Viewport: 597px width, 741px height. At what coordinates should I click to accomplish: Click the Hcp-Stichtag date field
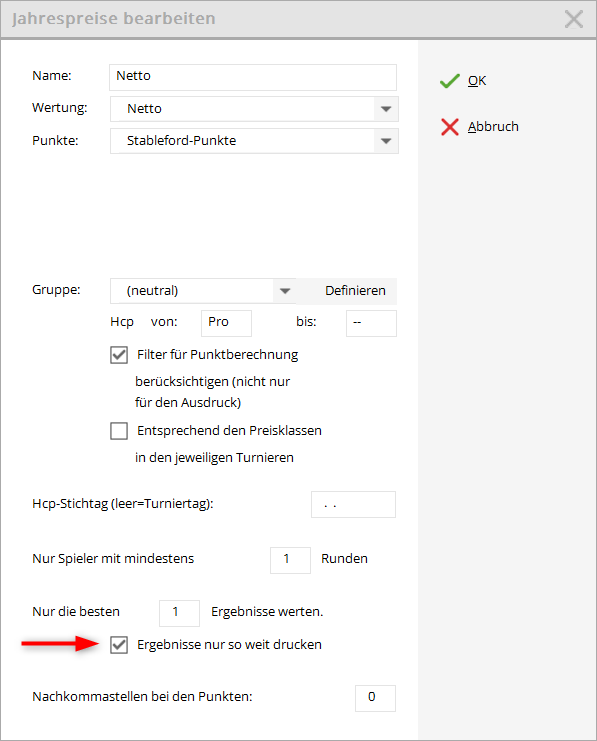[353, 505]
